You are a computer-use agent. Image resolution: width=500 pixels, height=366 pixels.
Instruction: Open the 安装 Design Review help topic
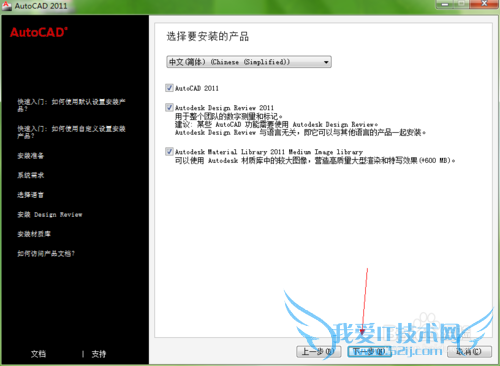(50, 214)
